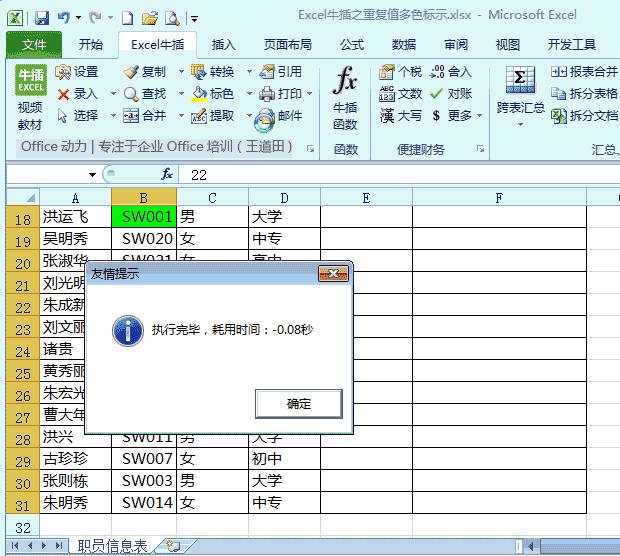Switch to the 开始 tab
Screen dimensions: 620x556
click(91, 45)
